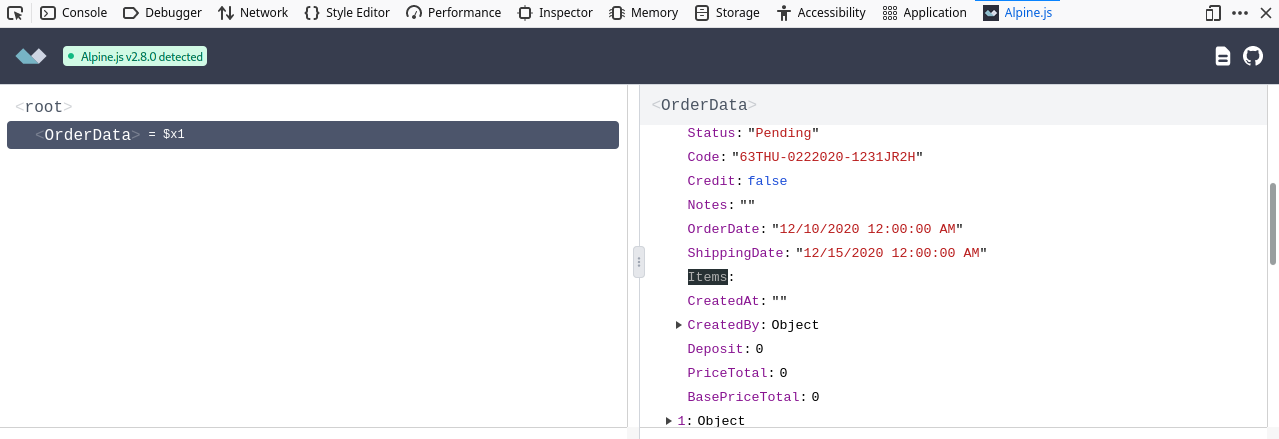The height and width of the screenshot is (439, 1279).
Task: Expand the 1: Object entry arrow
Action: click(x=669, y=421)
